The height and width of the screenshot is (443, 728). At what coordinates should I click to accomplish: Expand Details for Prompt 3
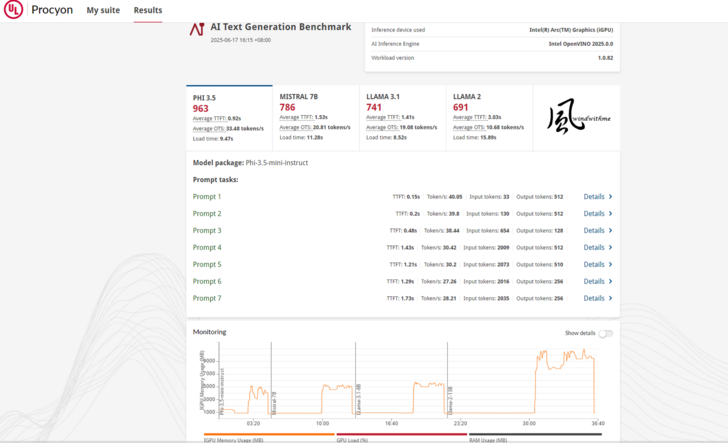(x=594, y=231)
